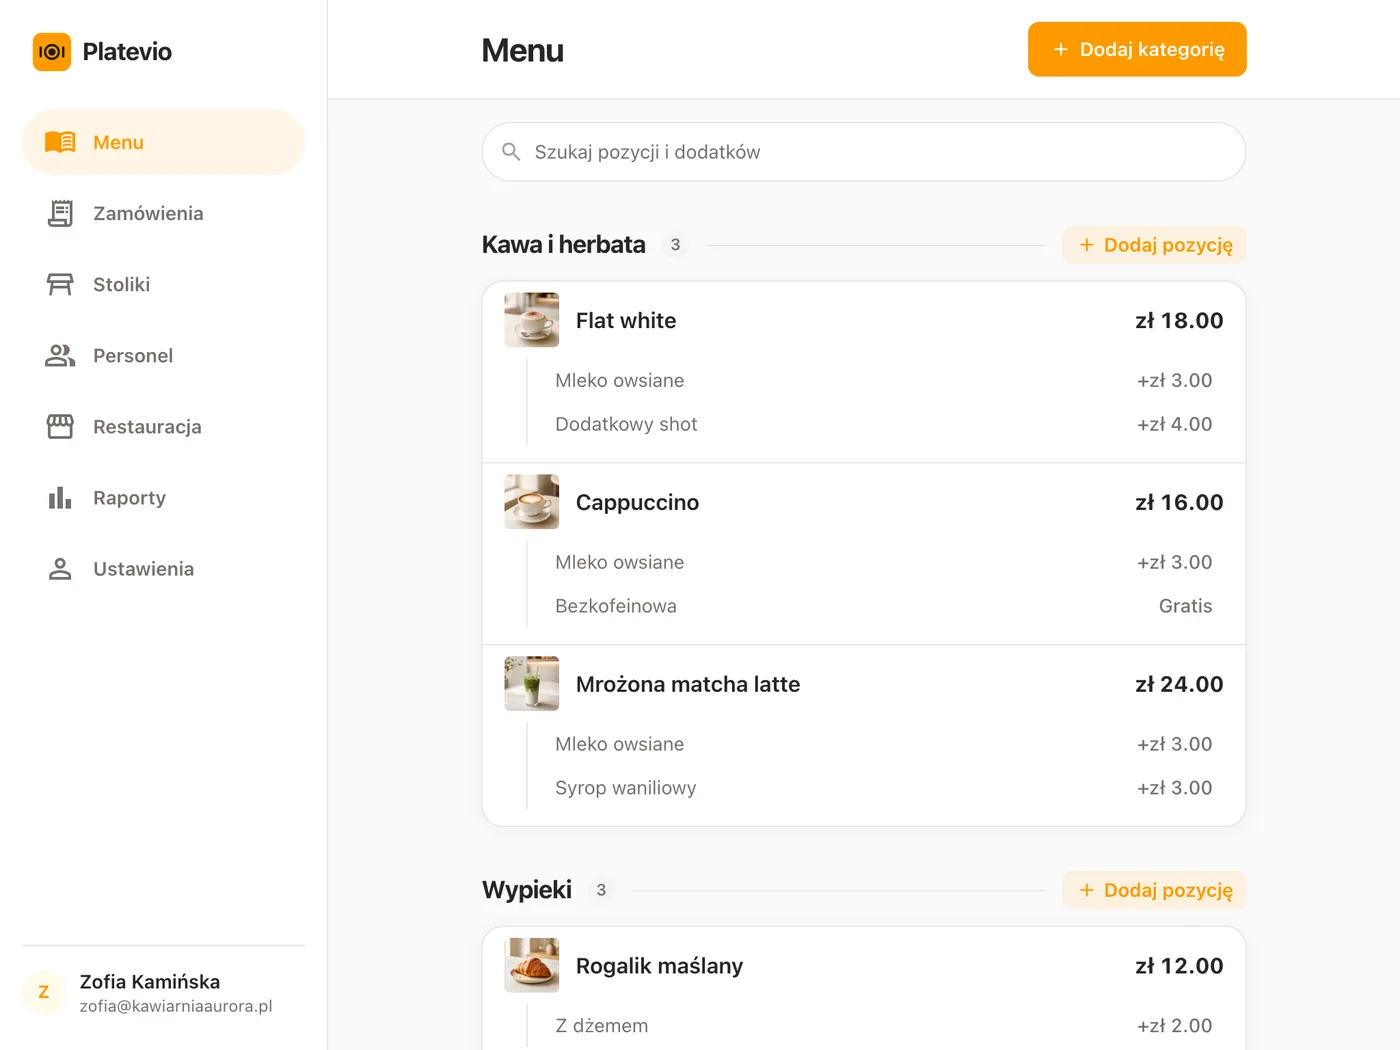Open the Raporty bar chart icon
The image size is (1400, 1050).
(60, 497)
